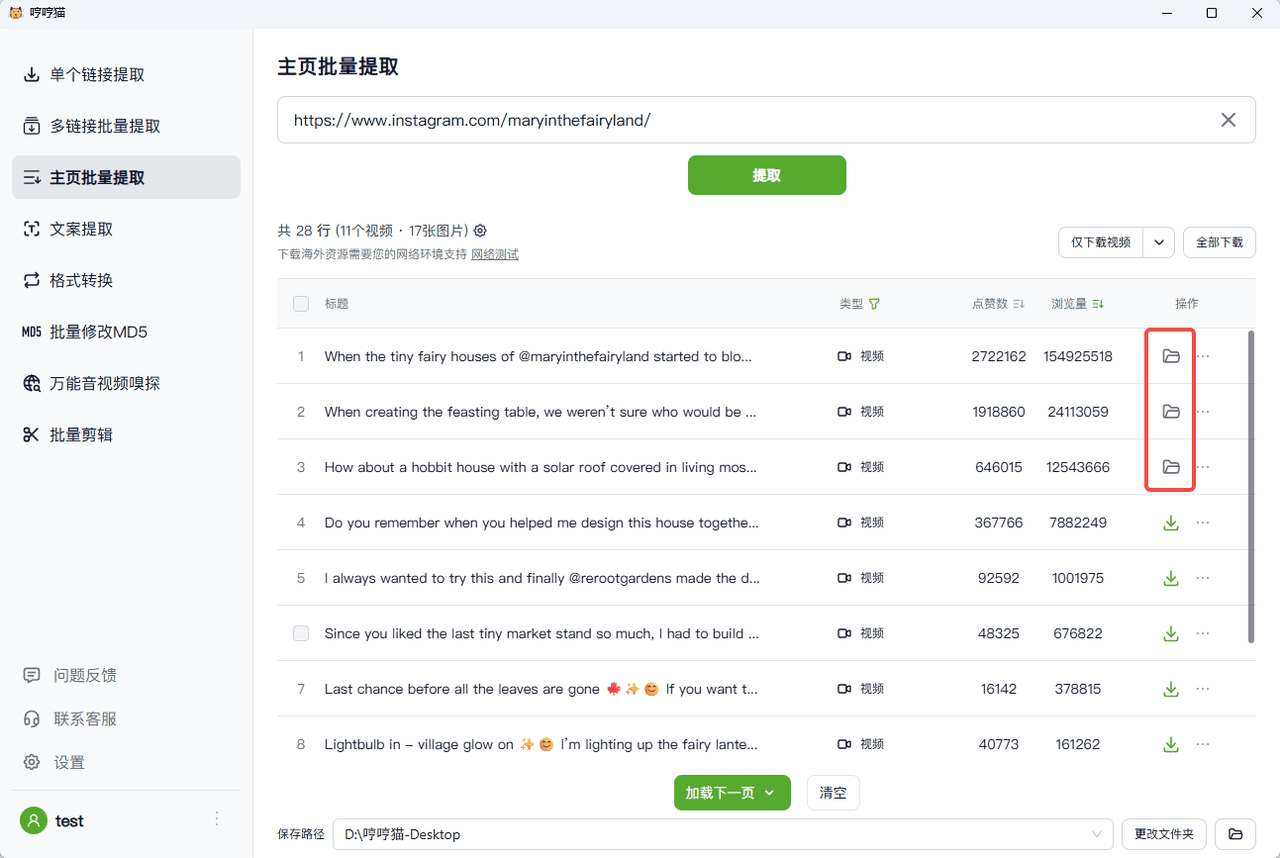Filter by type using funnel icon
The width and height of the screenshot is (1280, 858).
(874, 304)
